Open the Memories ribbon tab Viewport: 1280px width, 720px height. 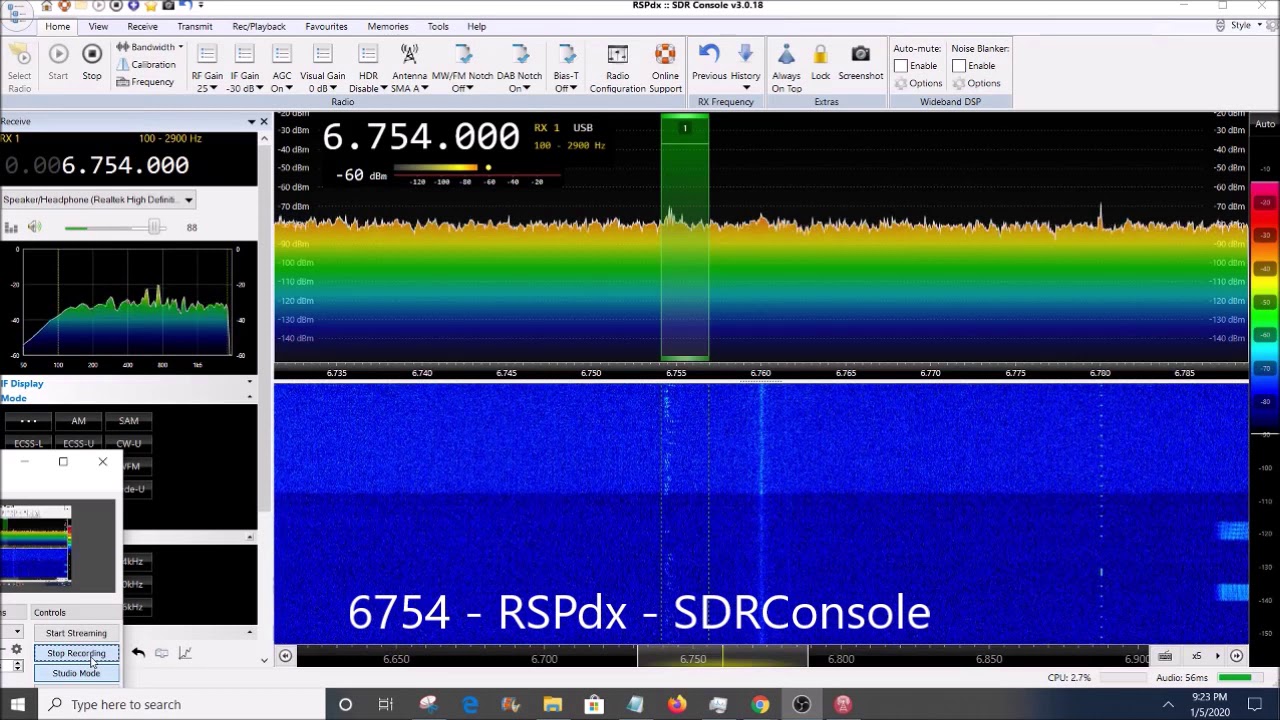[x=388, y=27]
